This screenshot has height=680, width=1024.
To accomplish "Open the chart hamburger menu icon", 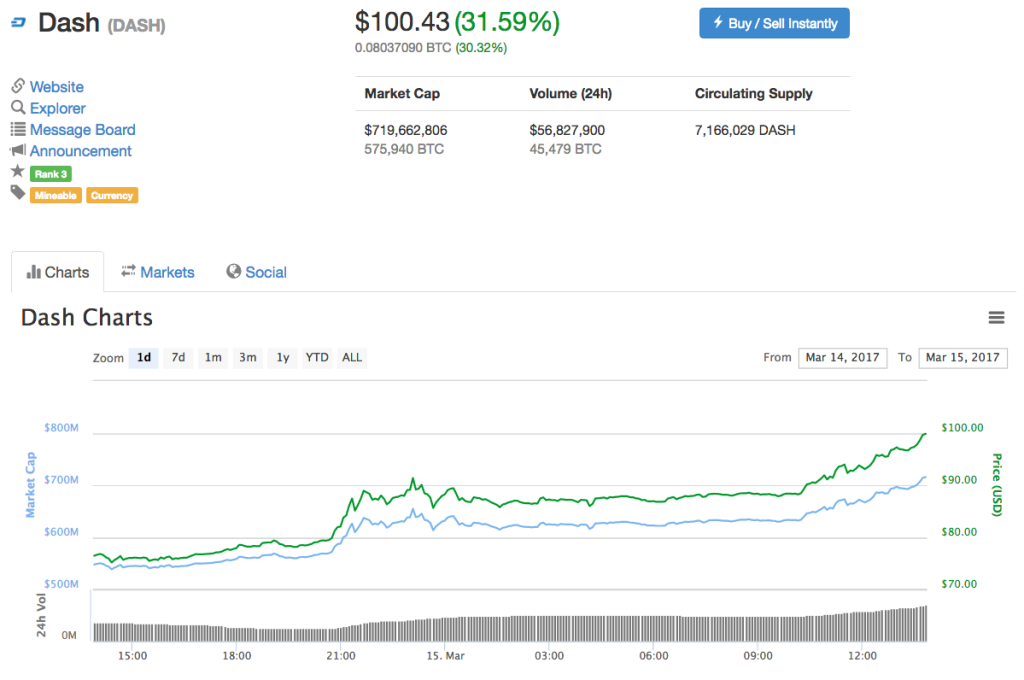I will point(996,317).
